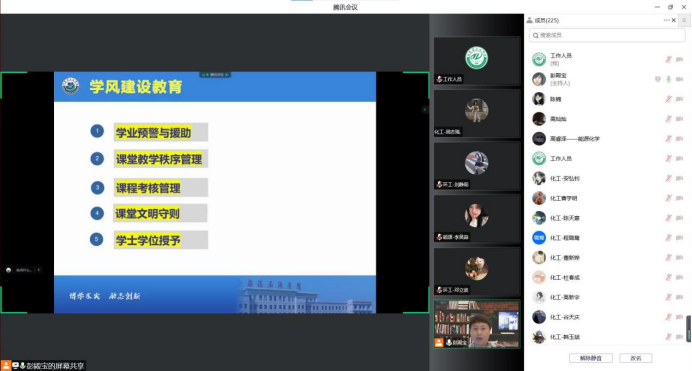The height and width of the screenshot is (371, 692).
Task: Click the host's screen sharing indicator icon
Action: [658, 79]
